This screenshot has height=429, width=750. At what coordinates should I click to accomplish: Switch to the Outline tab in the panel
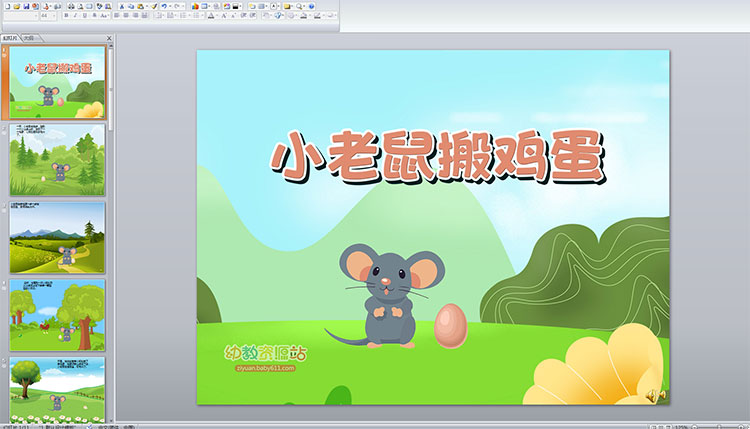click(30, 38)
